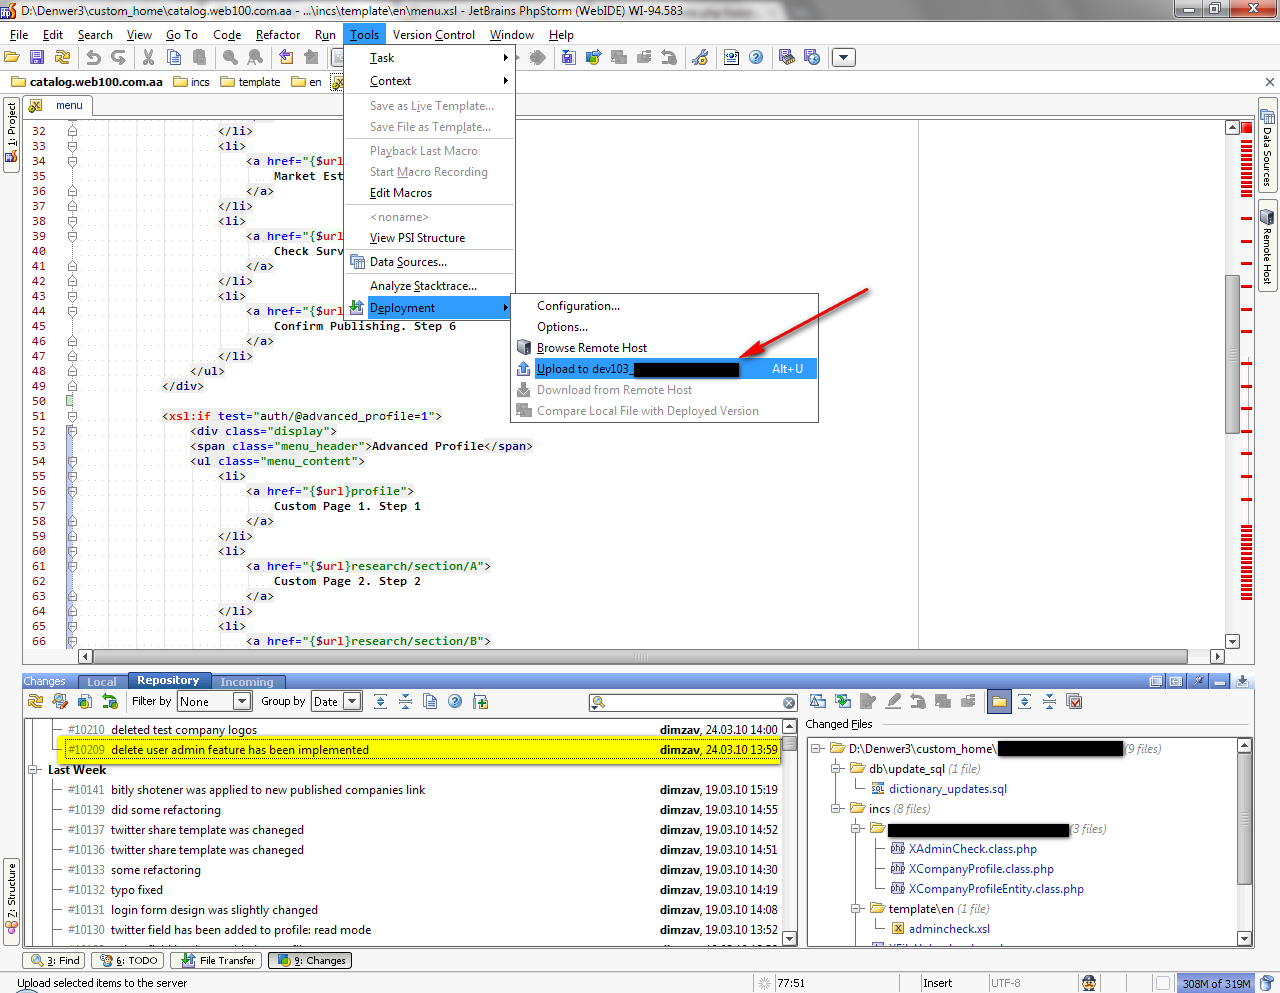The image size is (1280, 993).
Task: Open the Task submenu in Tools menu
Action: tap(430, 58)
